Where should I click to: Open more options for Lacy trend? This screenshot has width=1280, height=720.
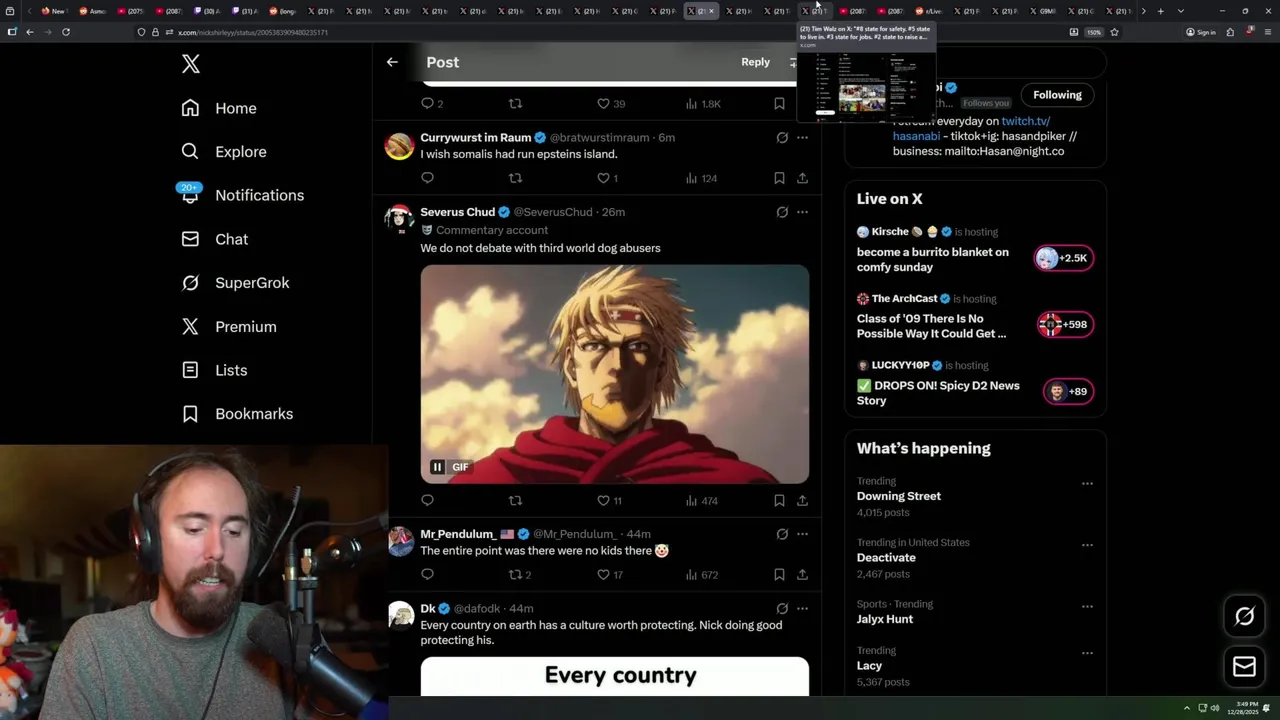pos(1087,653)
